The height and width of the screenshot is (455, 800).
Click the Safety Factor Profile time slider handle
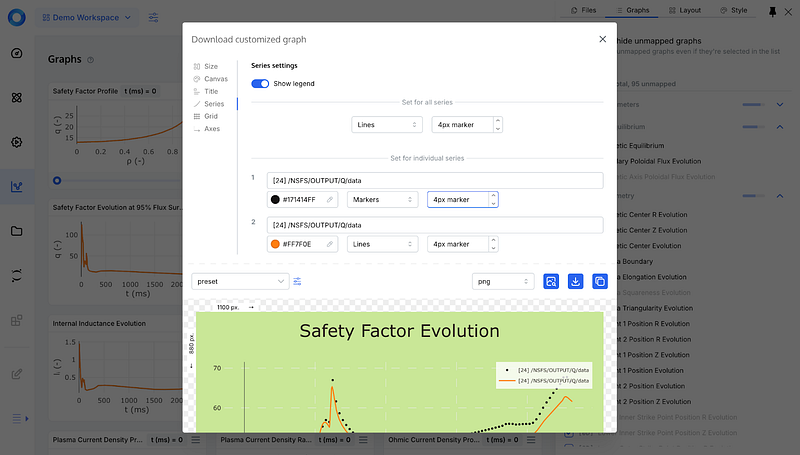pyautogui.click(x=57, y=181)
